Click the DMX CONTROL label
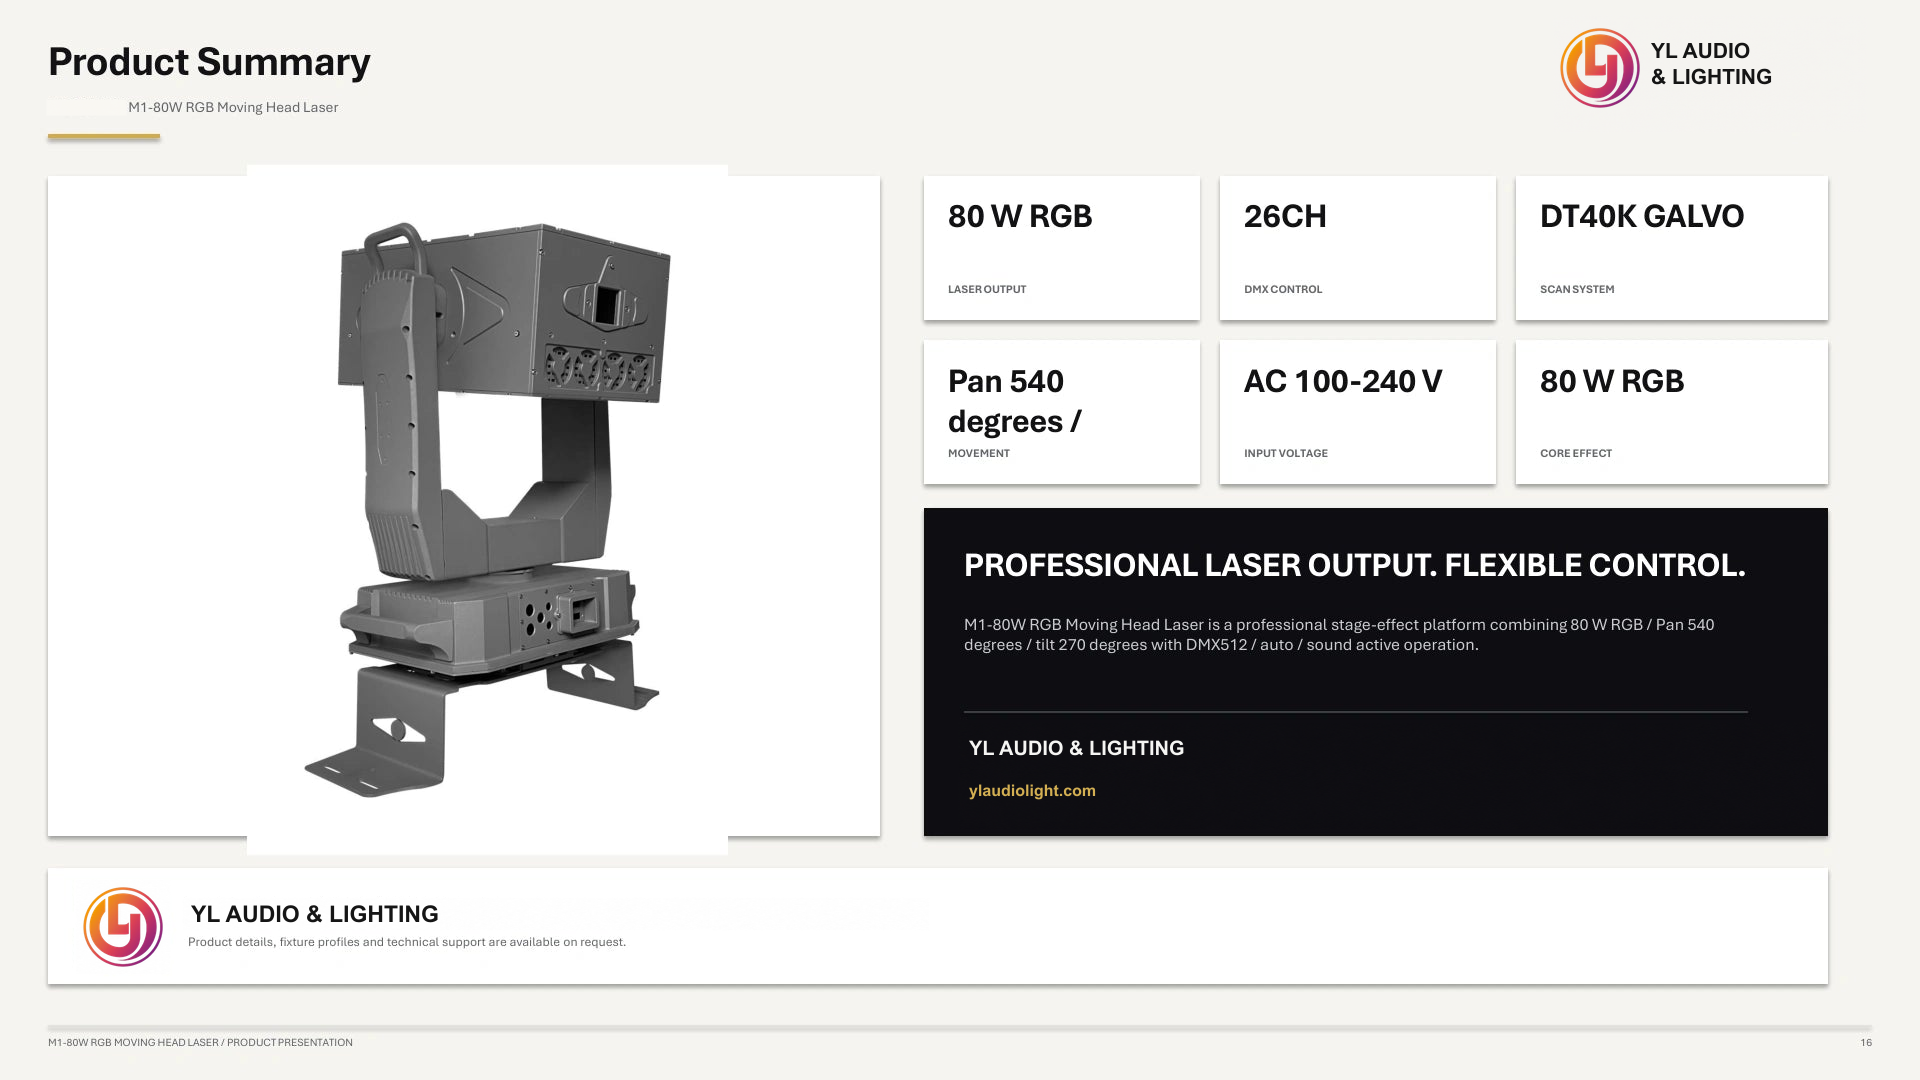This screenshot has height=1080, width=1920. [x=1283, y=289]
